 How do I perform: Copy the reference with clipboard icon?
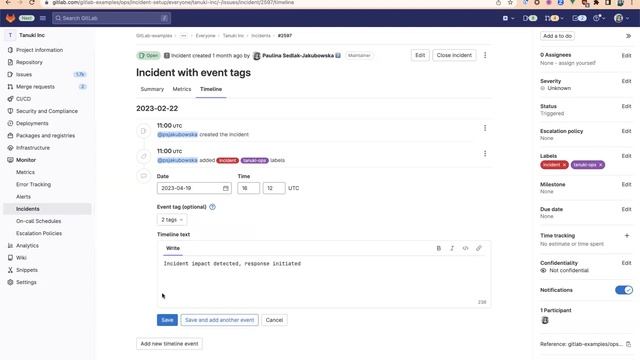[628, 344]
